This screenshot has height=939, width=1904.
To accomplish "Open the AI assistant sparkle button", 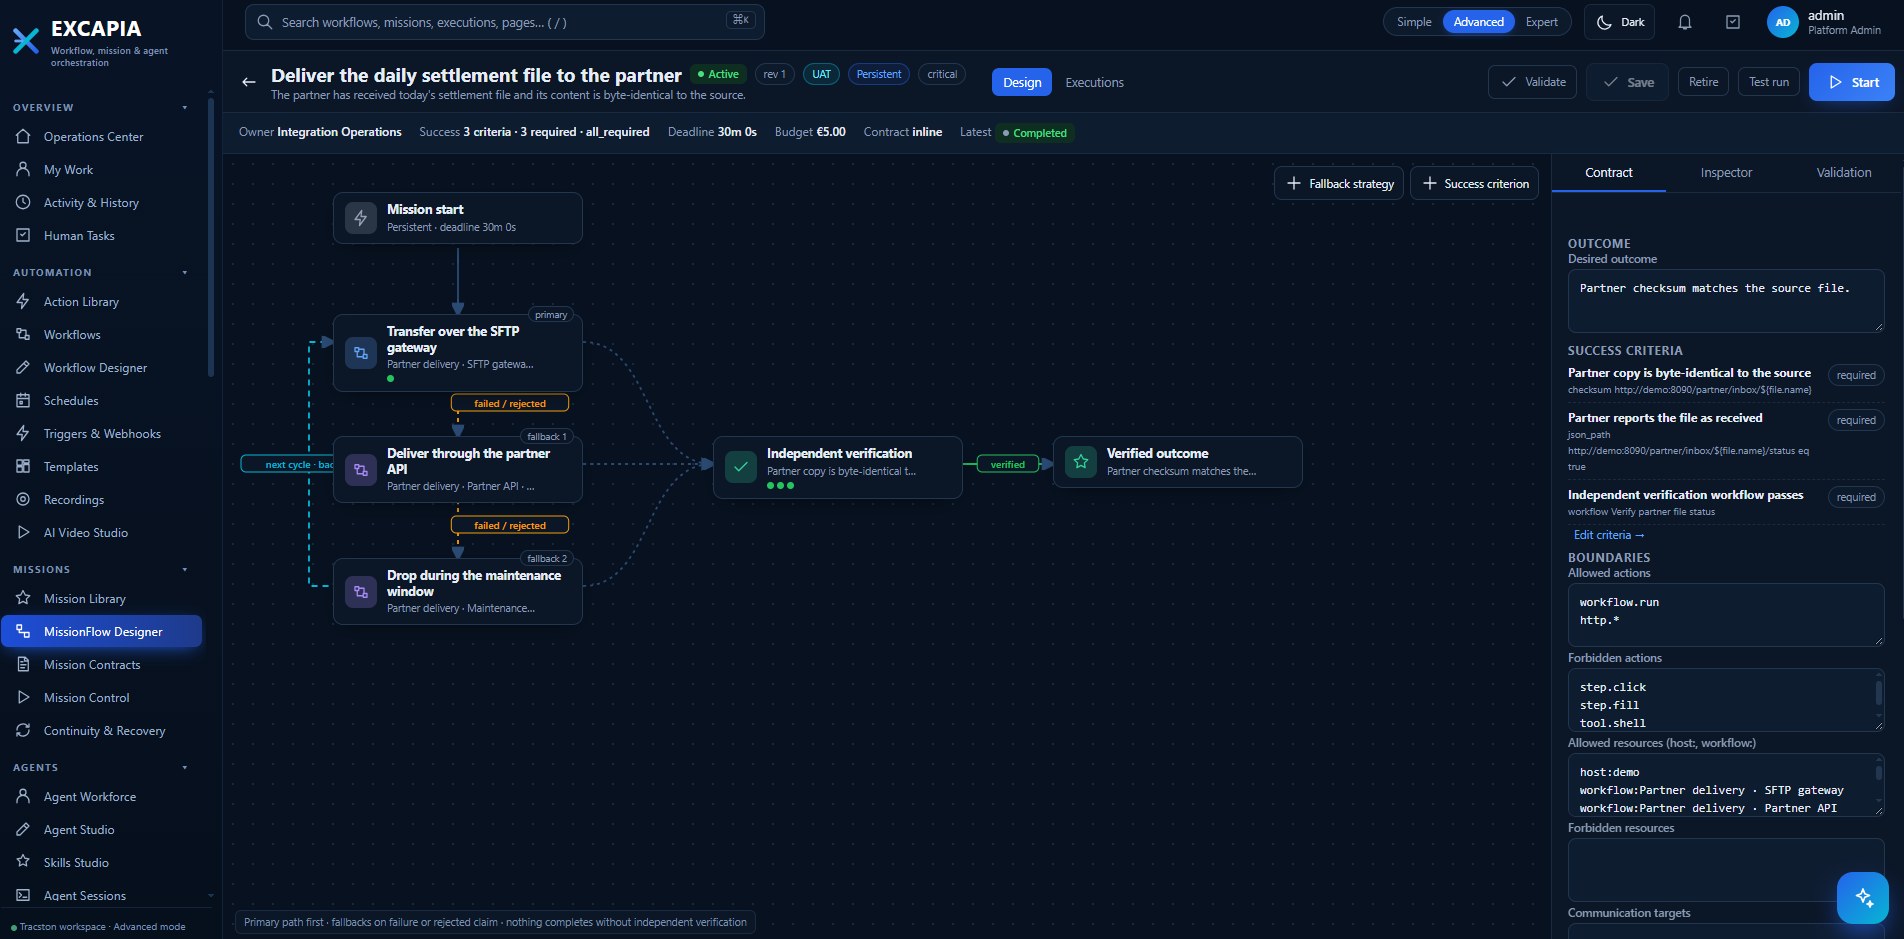I will pos(1863,897).
